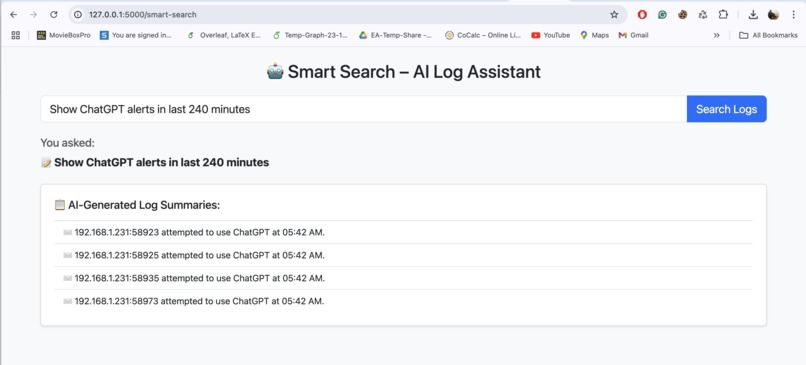Select the log entry for port 58973
The width and height of the screenshot is (806, 365).
click(x=403, y=301)
